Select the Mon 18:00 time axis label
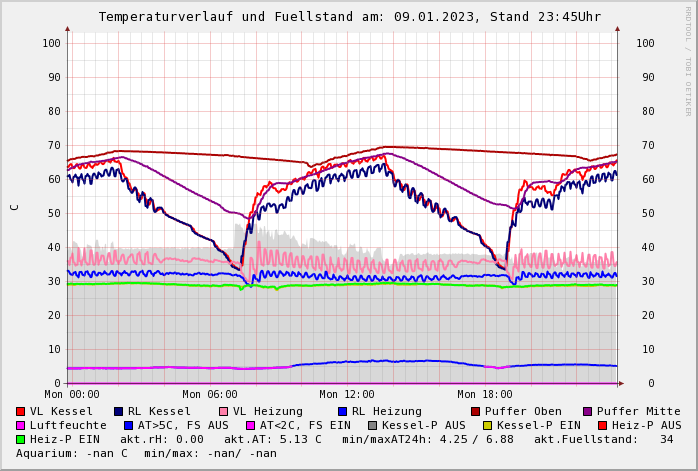This screenshot has height=471, width=698. pos(485,395)
